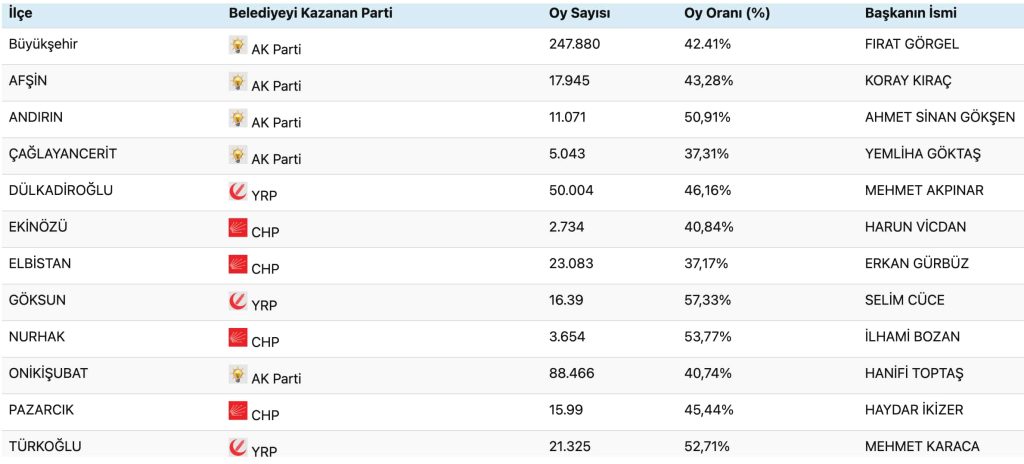Select the ANDIRIN district cell
Screen dimensions: 1024x464
click(35, 117)
